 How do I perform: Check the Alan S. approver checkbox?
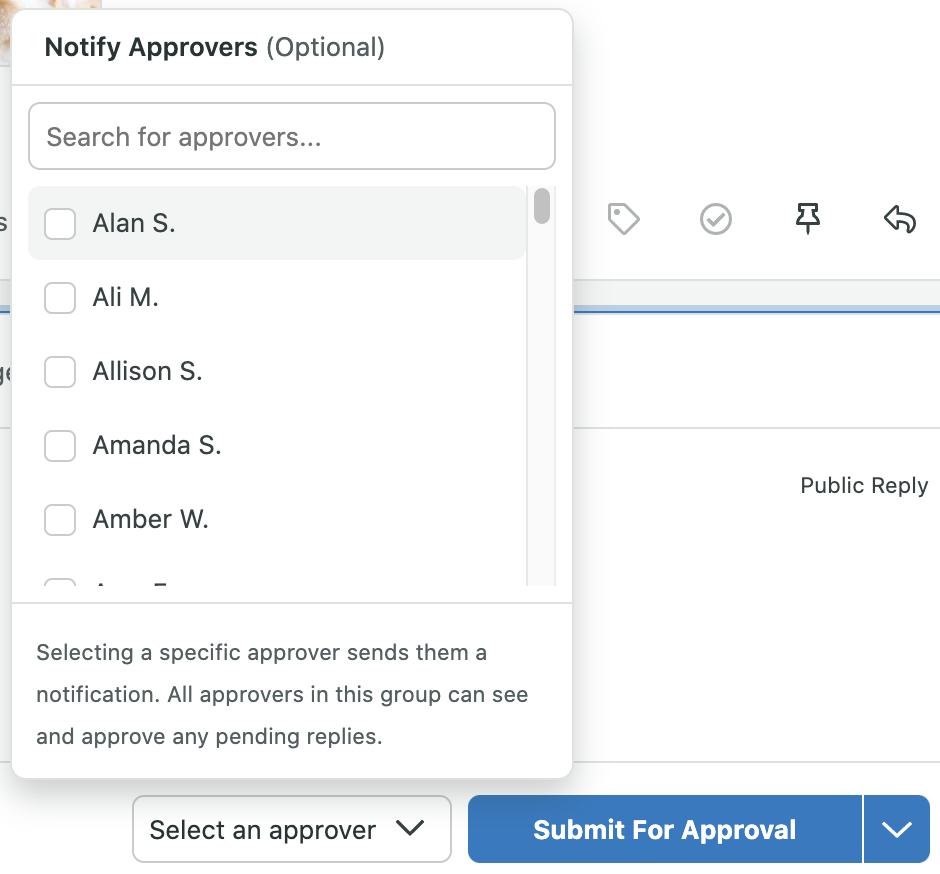pyautogui.click(x=60, y=224)
